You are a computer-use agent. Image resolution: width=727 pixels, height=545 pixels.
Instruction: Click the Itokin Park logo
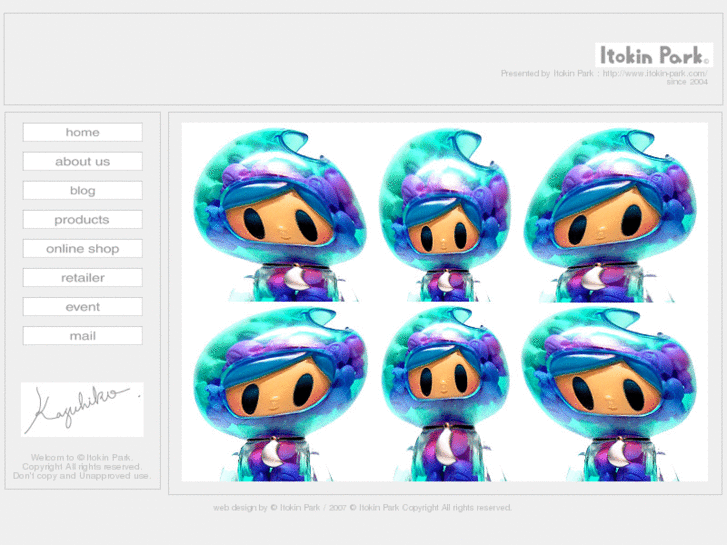(654, 55)
